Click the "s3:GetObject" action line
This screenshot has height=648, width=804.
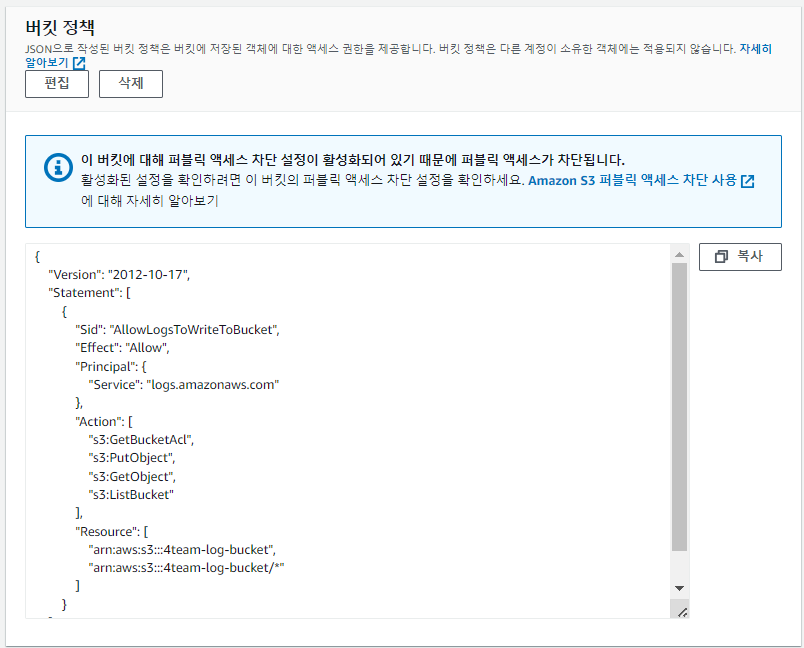coord(132,477)
